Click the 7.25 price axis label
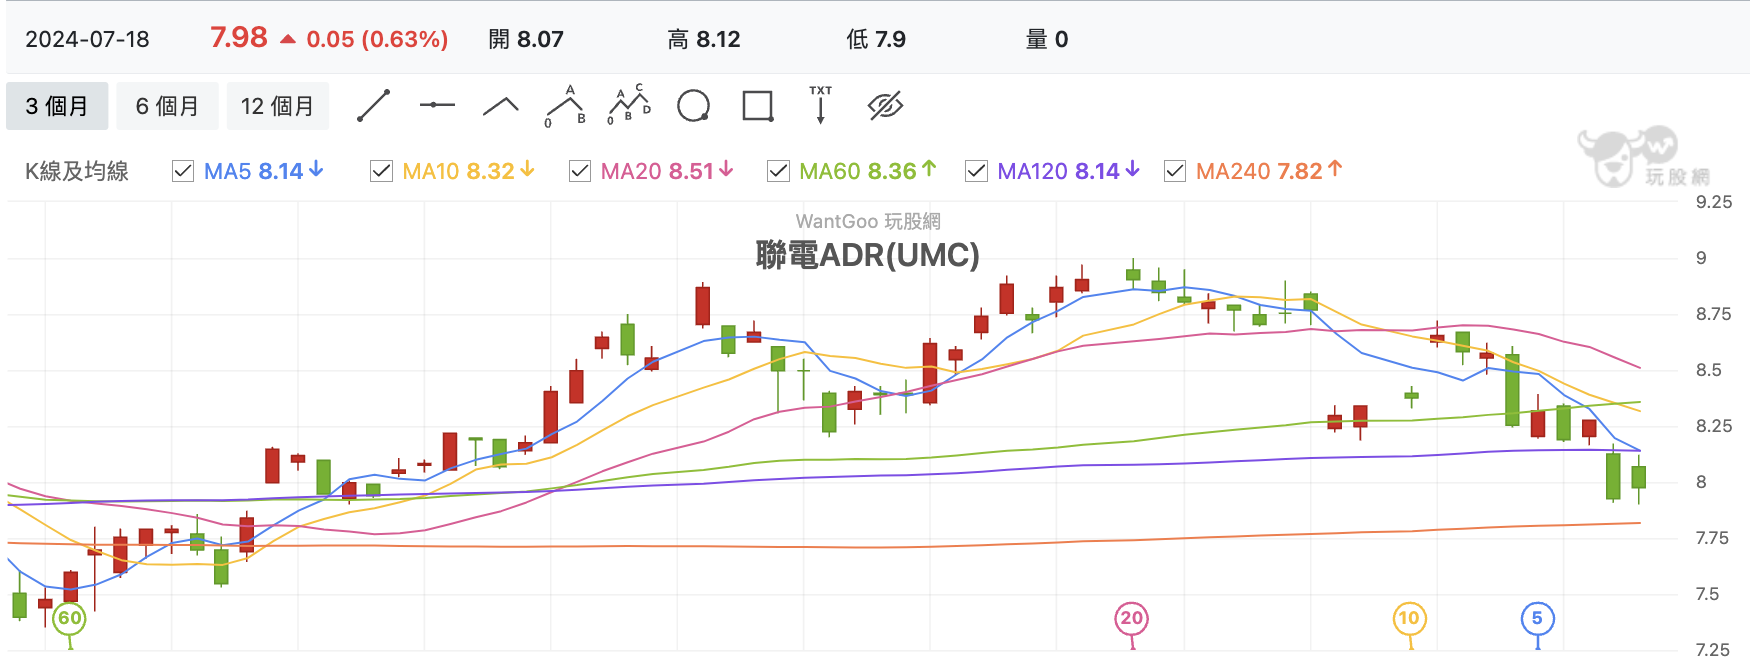This screenshot has height=668, width=1750. [x=1714, y=650]
